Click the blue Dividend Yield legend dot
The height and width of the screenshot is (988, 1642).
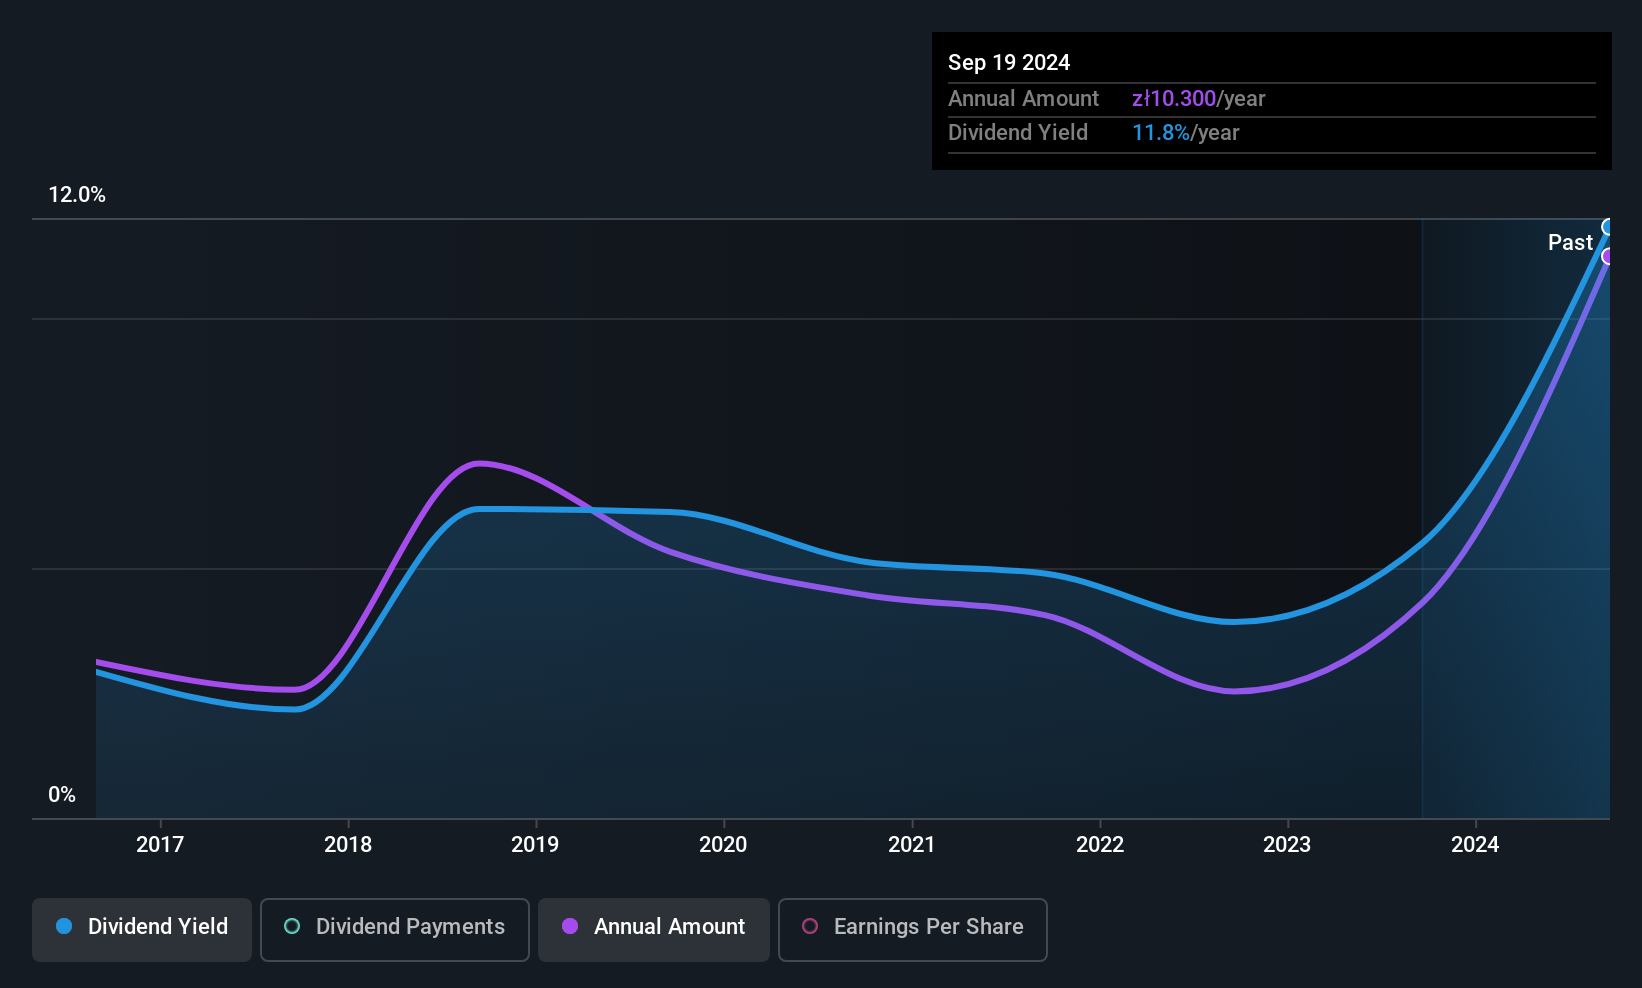64,926
